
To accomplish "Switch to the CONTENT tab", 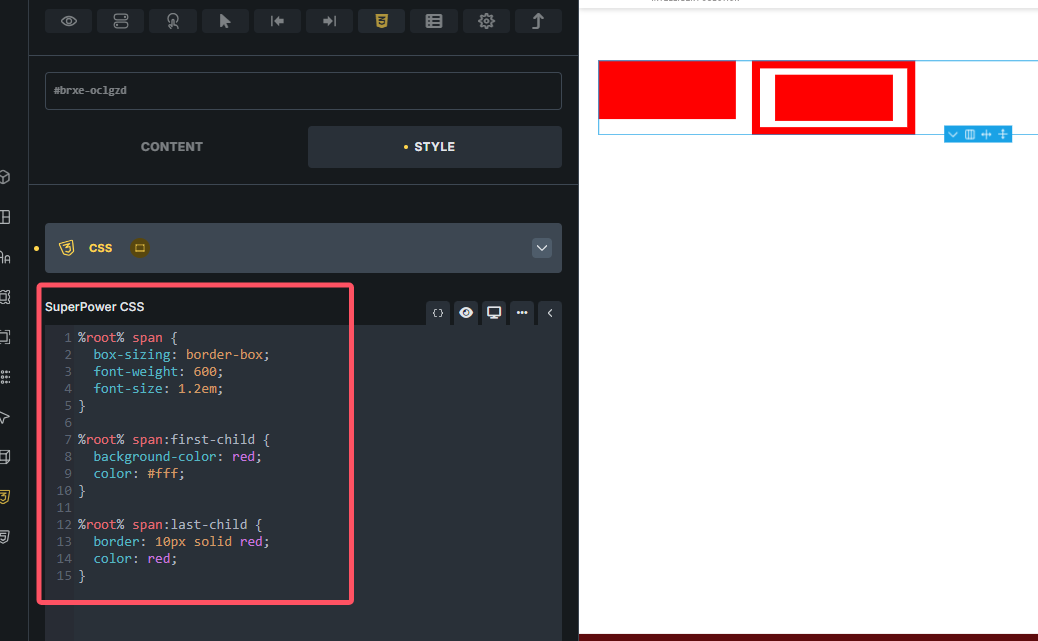I will coord(172,147).
